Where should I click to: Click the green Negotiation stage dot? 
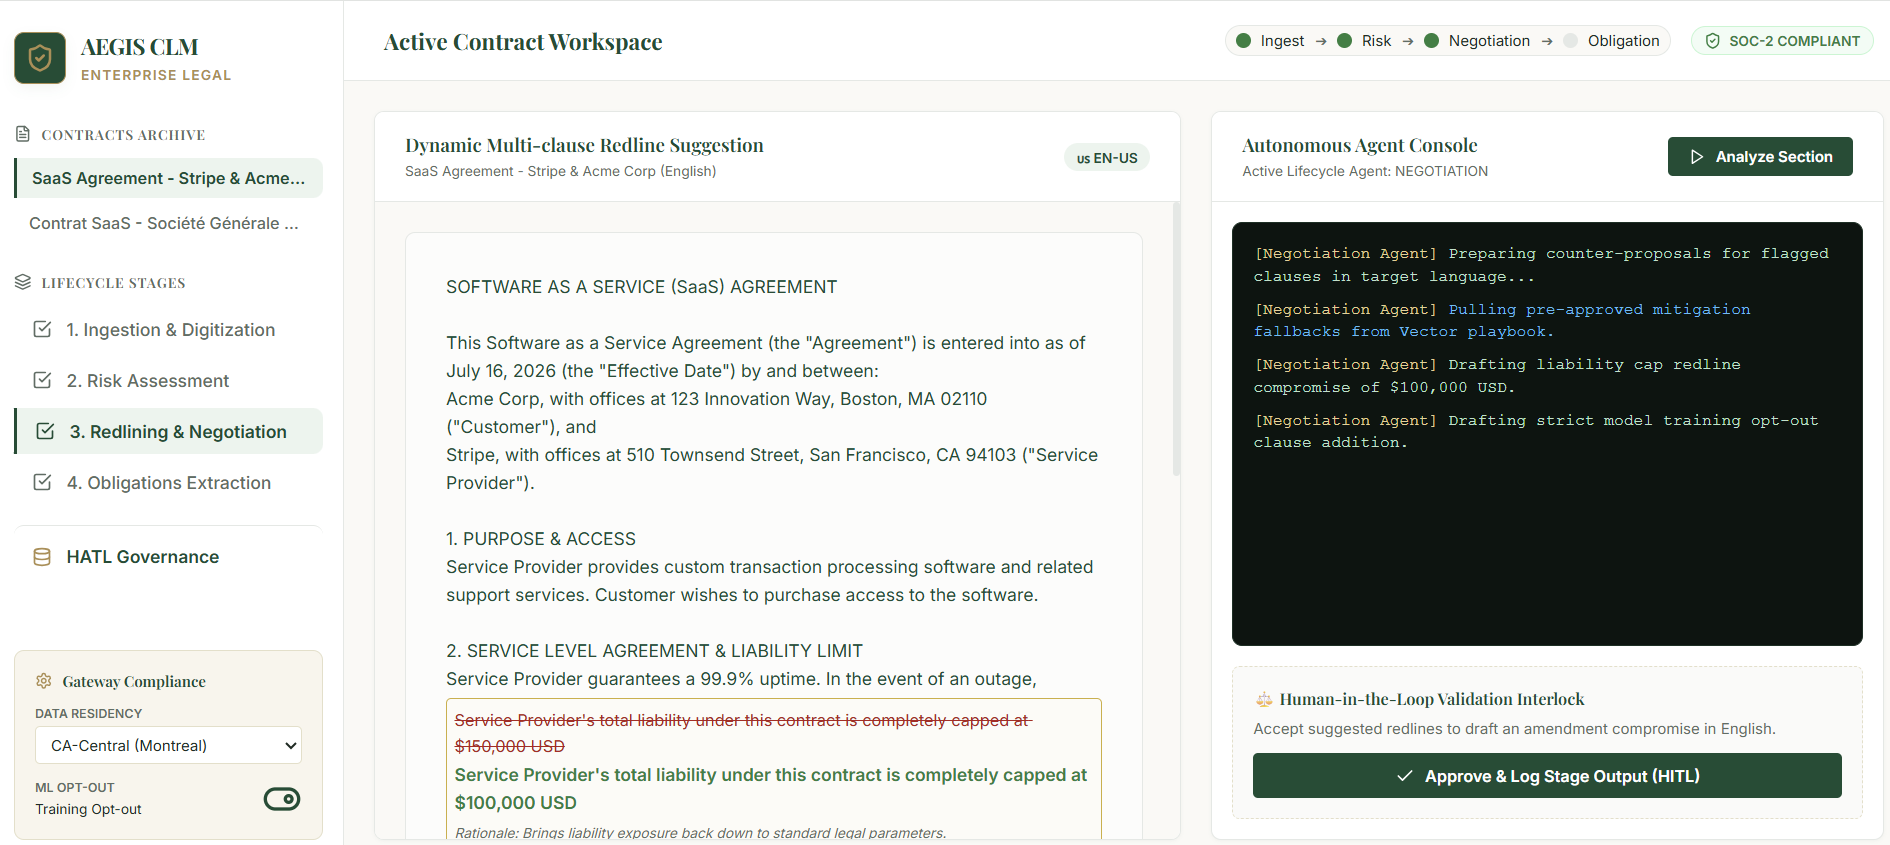pos(1432,41)
